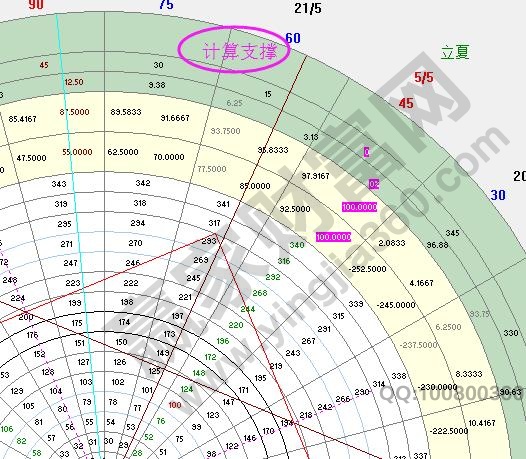Select the value 4.1667
The height and width of the screenshot is (459, 526).
point(421,283)
